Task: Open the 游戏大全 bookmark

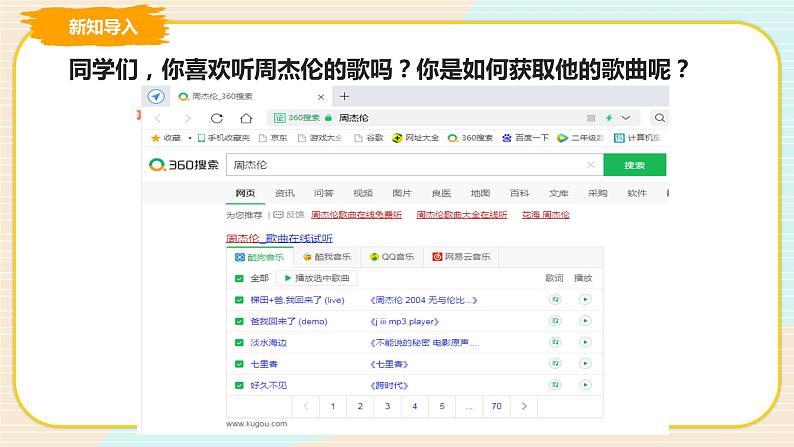Action: pos(320,138)
